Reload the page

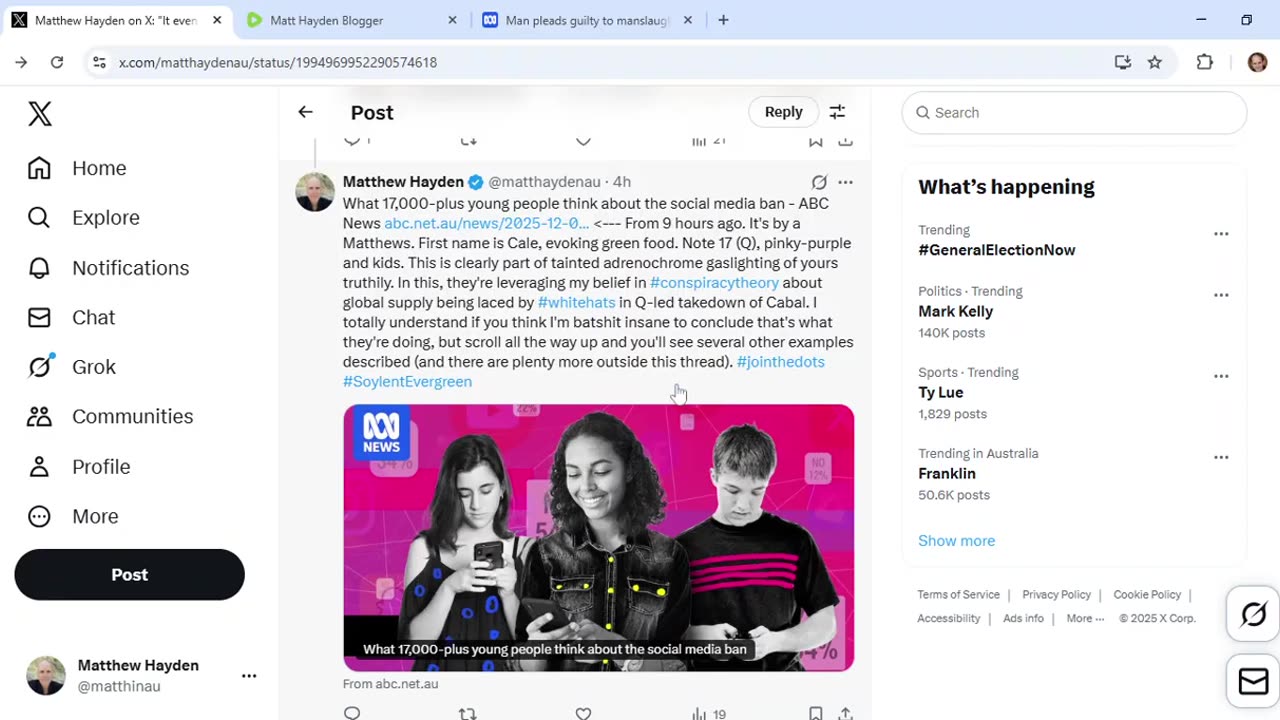[57, 62]
